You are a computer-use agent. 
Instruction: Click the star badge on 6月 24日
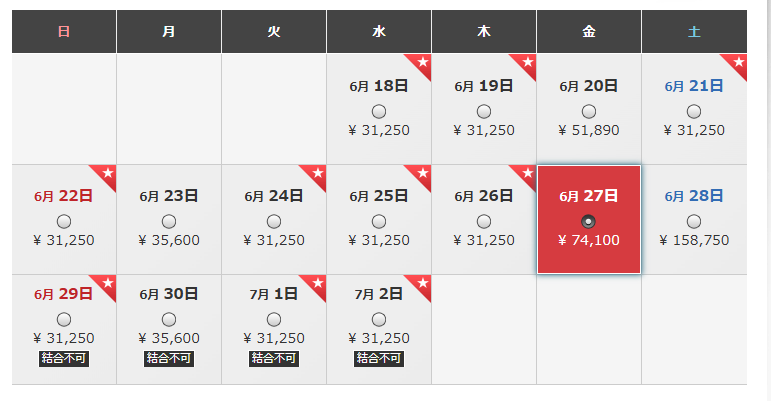coord(316,174)
